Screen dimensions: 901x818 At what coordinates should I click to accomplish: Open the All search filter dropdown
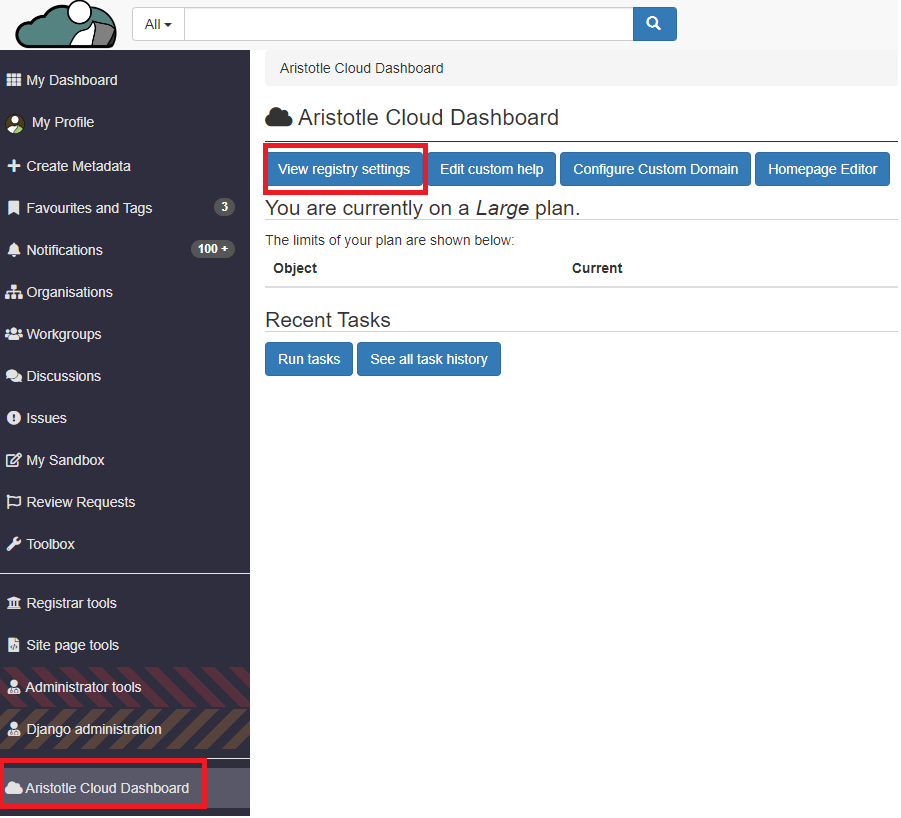point(158,24)
